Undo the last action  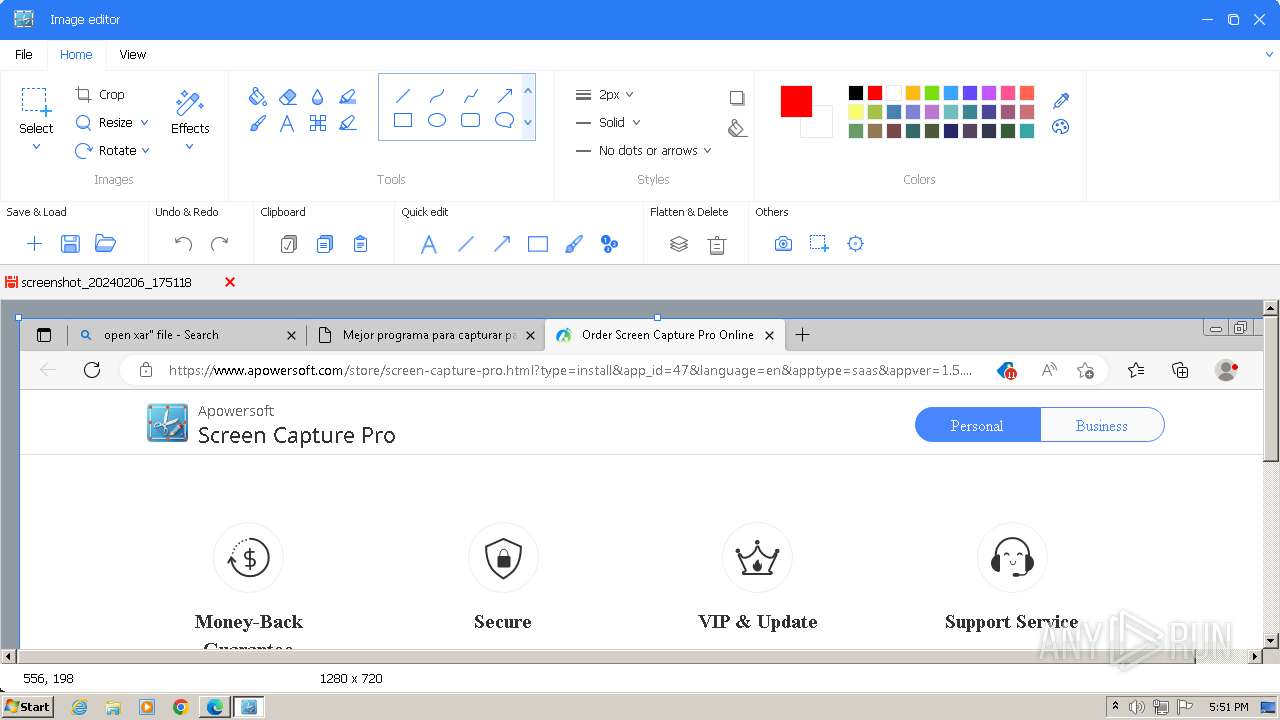pyautogui.click(x=183, y=244)
